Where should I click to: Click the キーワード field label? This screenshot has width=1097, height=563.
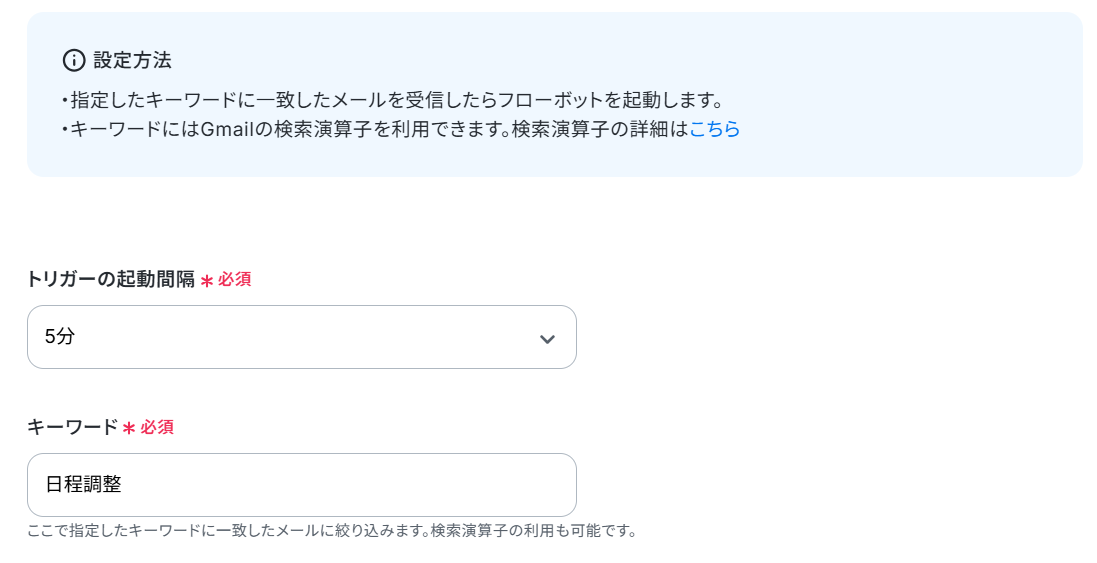click(x=72, y=427)
